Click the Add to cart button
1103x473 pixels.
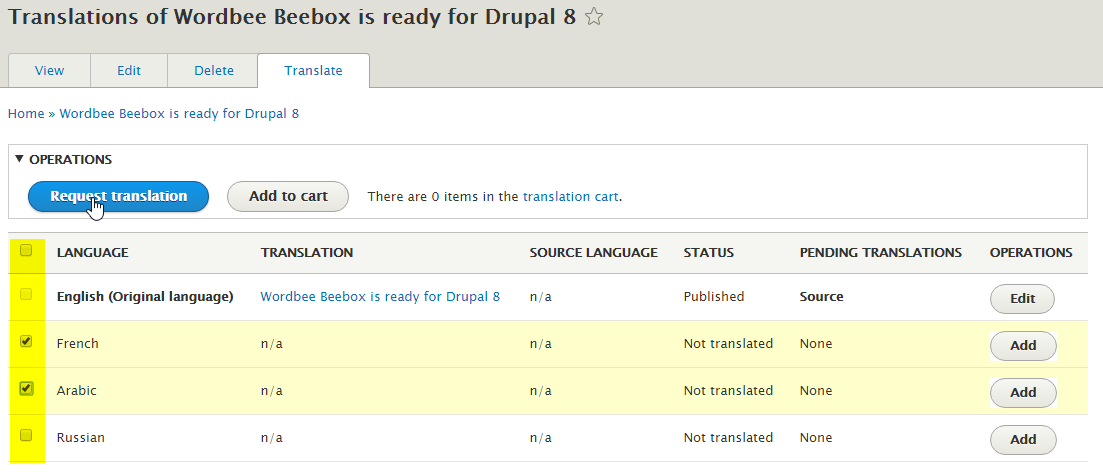288,197
